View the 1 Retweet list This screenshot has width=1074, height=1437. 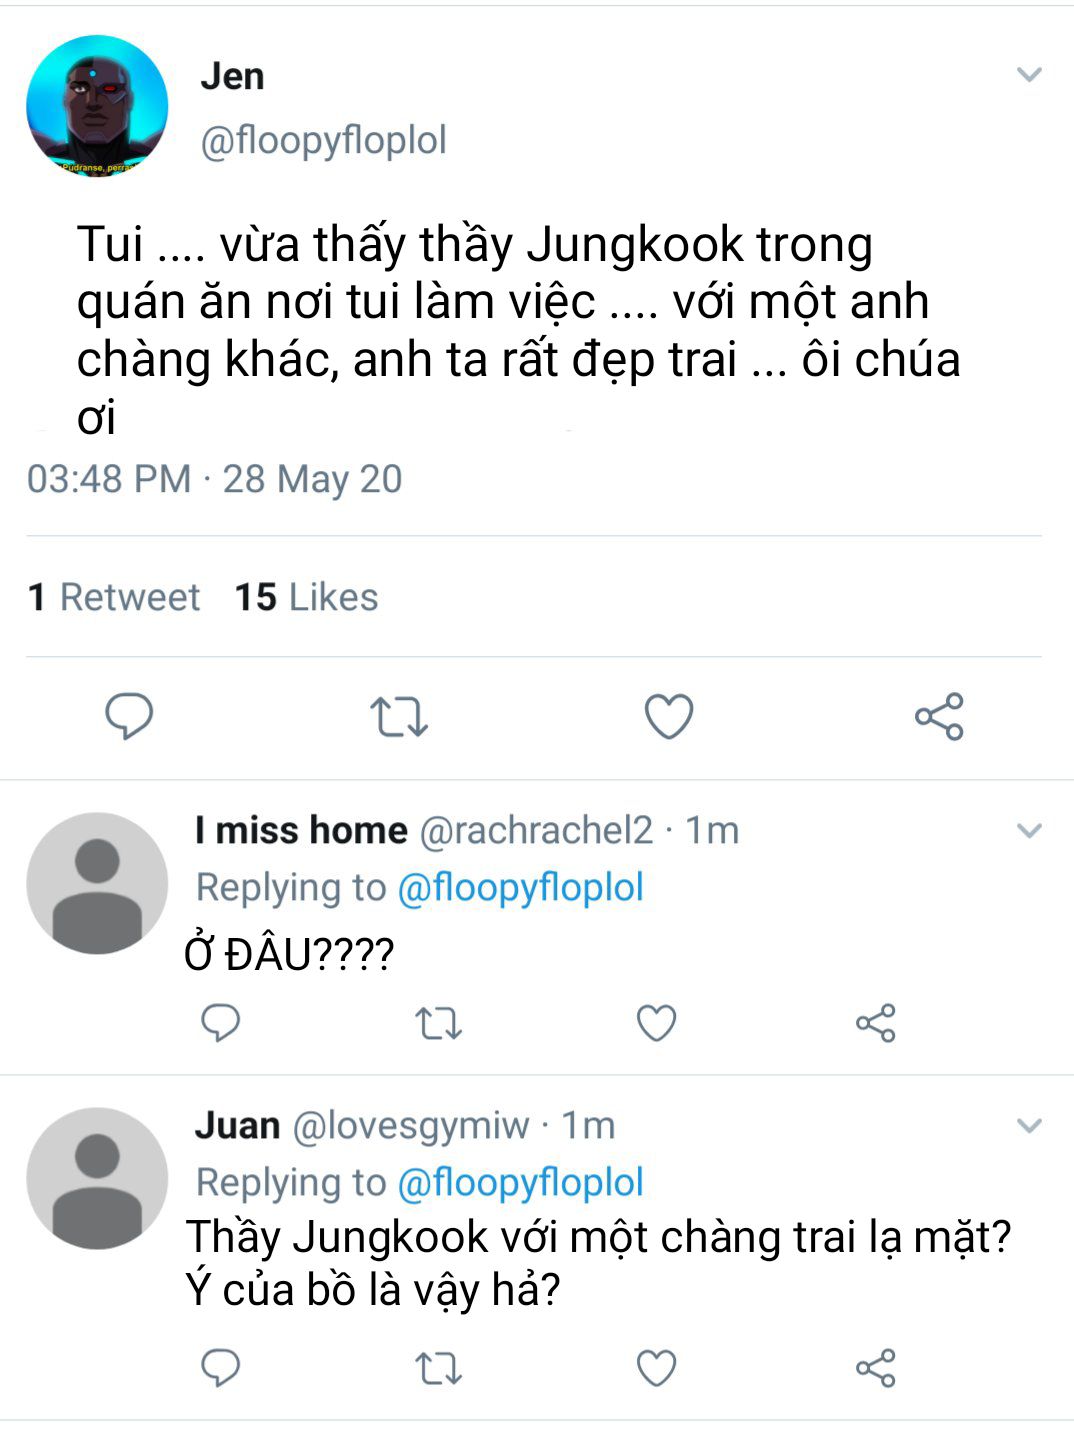pyautogui.click(x=114, y=597)
